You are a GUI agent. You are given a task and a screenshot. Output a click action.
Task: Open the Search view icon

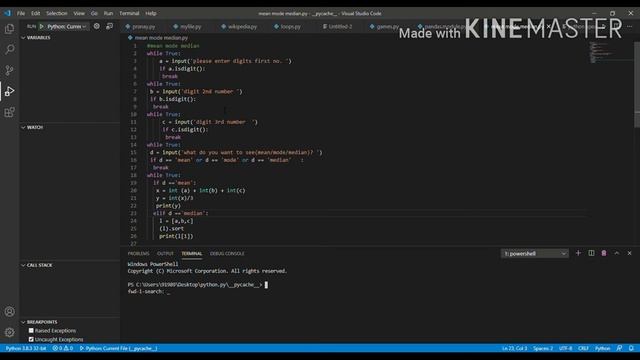click(9, 49)
